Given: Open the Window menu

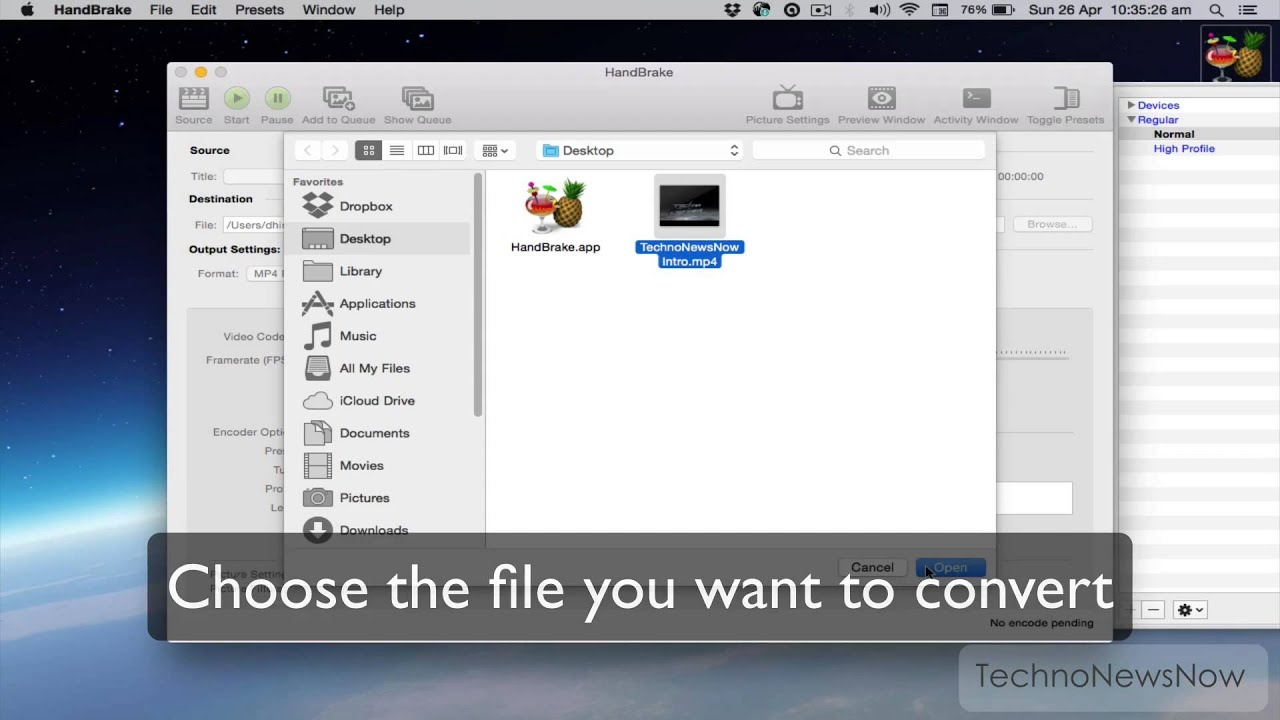Looking at the screenshot, I should click(328, 10).
